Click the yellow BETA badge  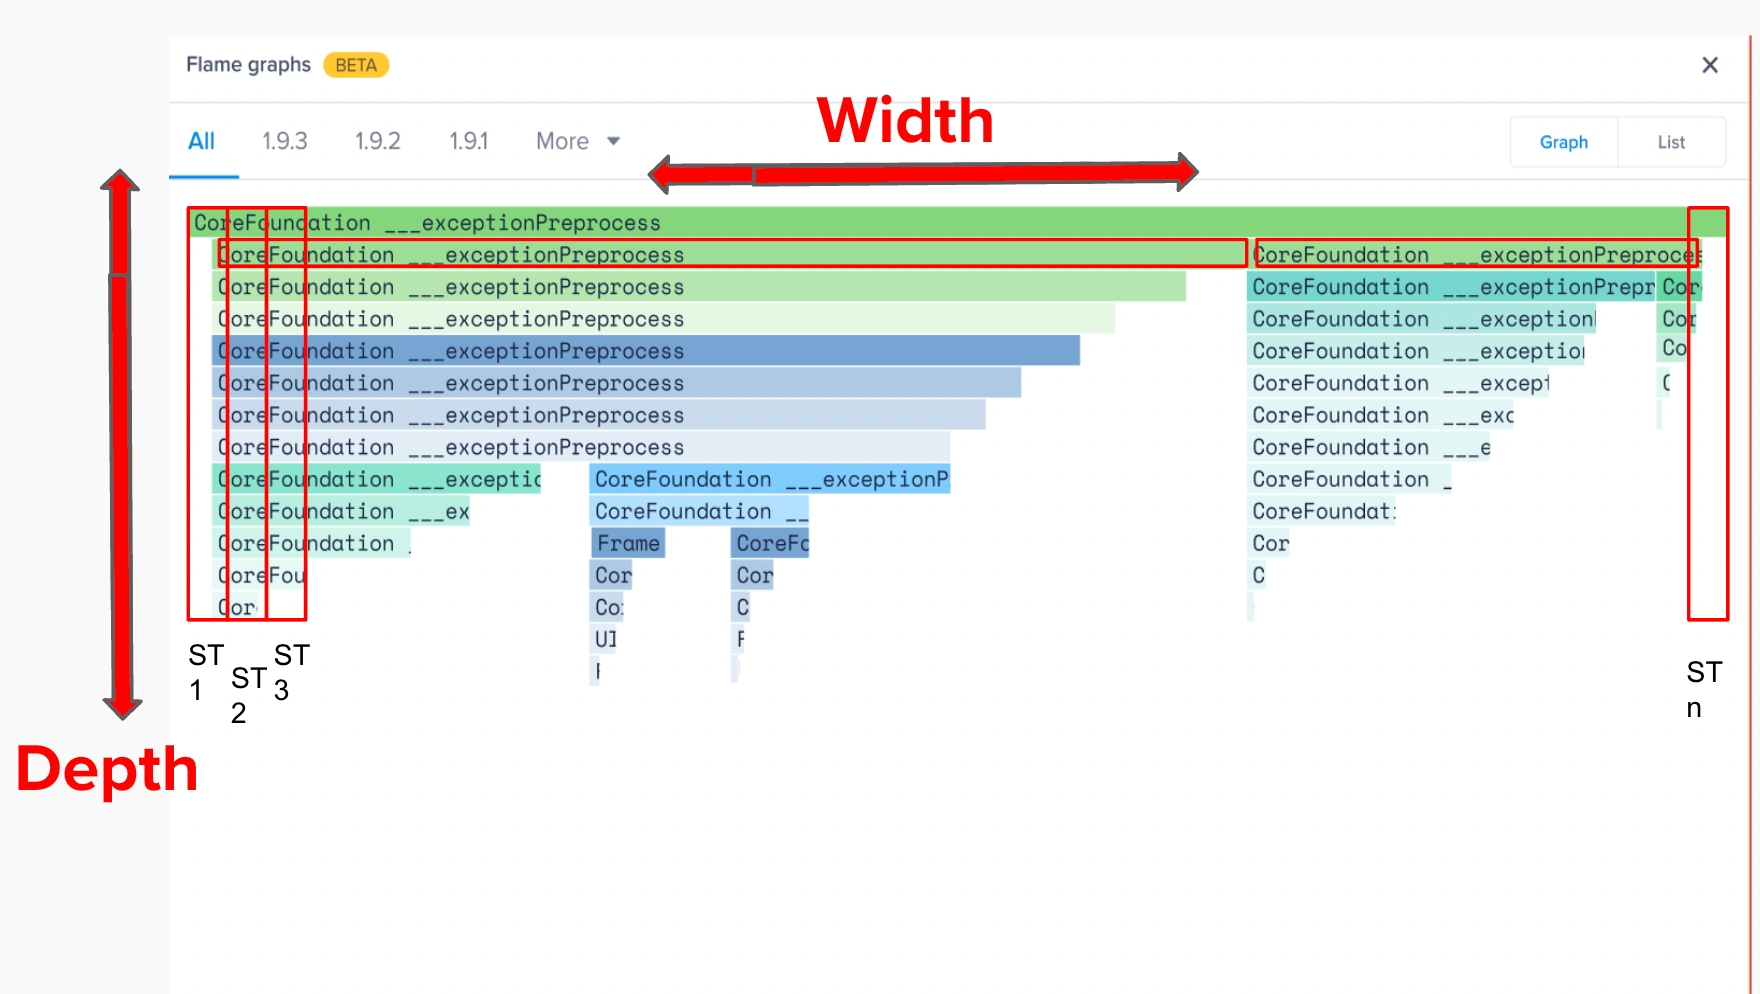tap(356, 65)
